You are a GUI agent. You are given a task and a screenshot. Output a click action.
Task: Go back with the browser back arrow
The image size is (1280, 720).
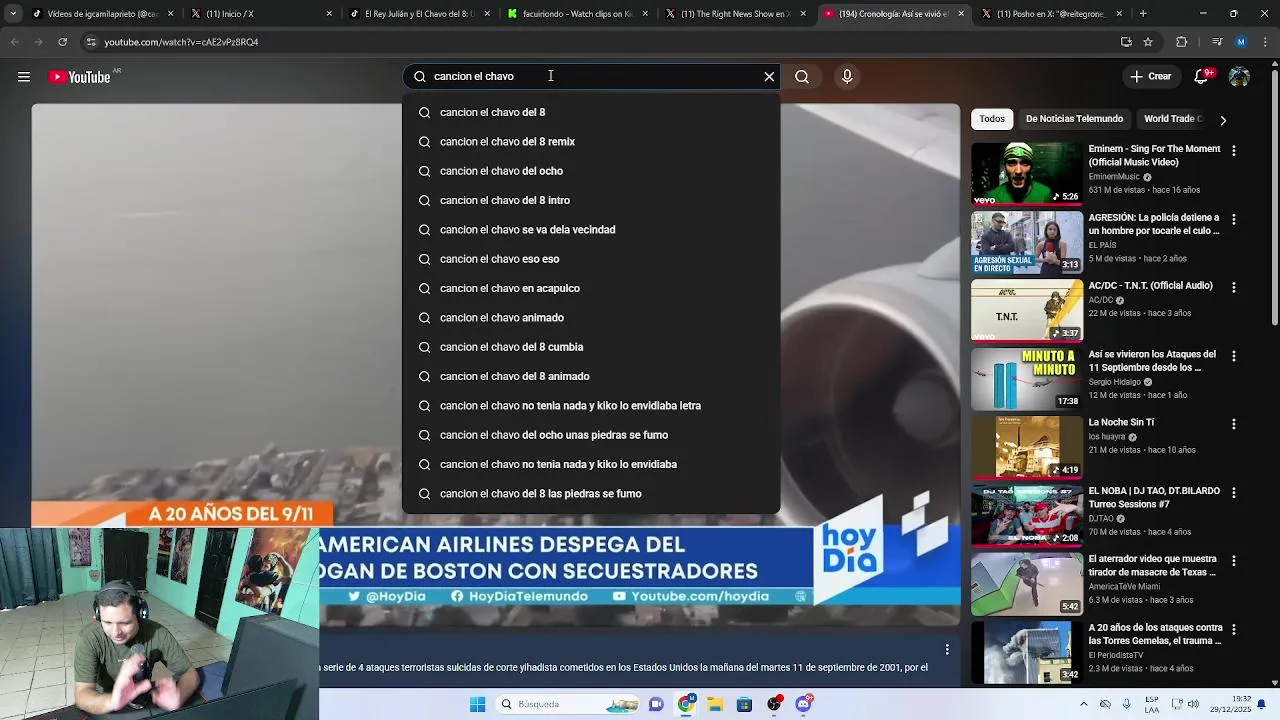point(14,42)
